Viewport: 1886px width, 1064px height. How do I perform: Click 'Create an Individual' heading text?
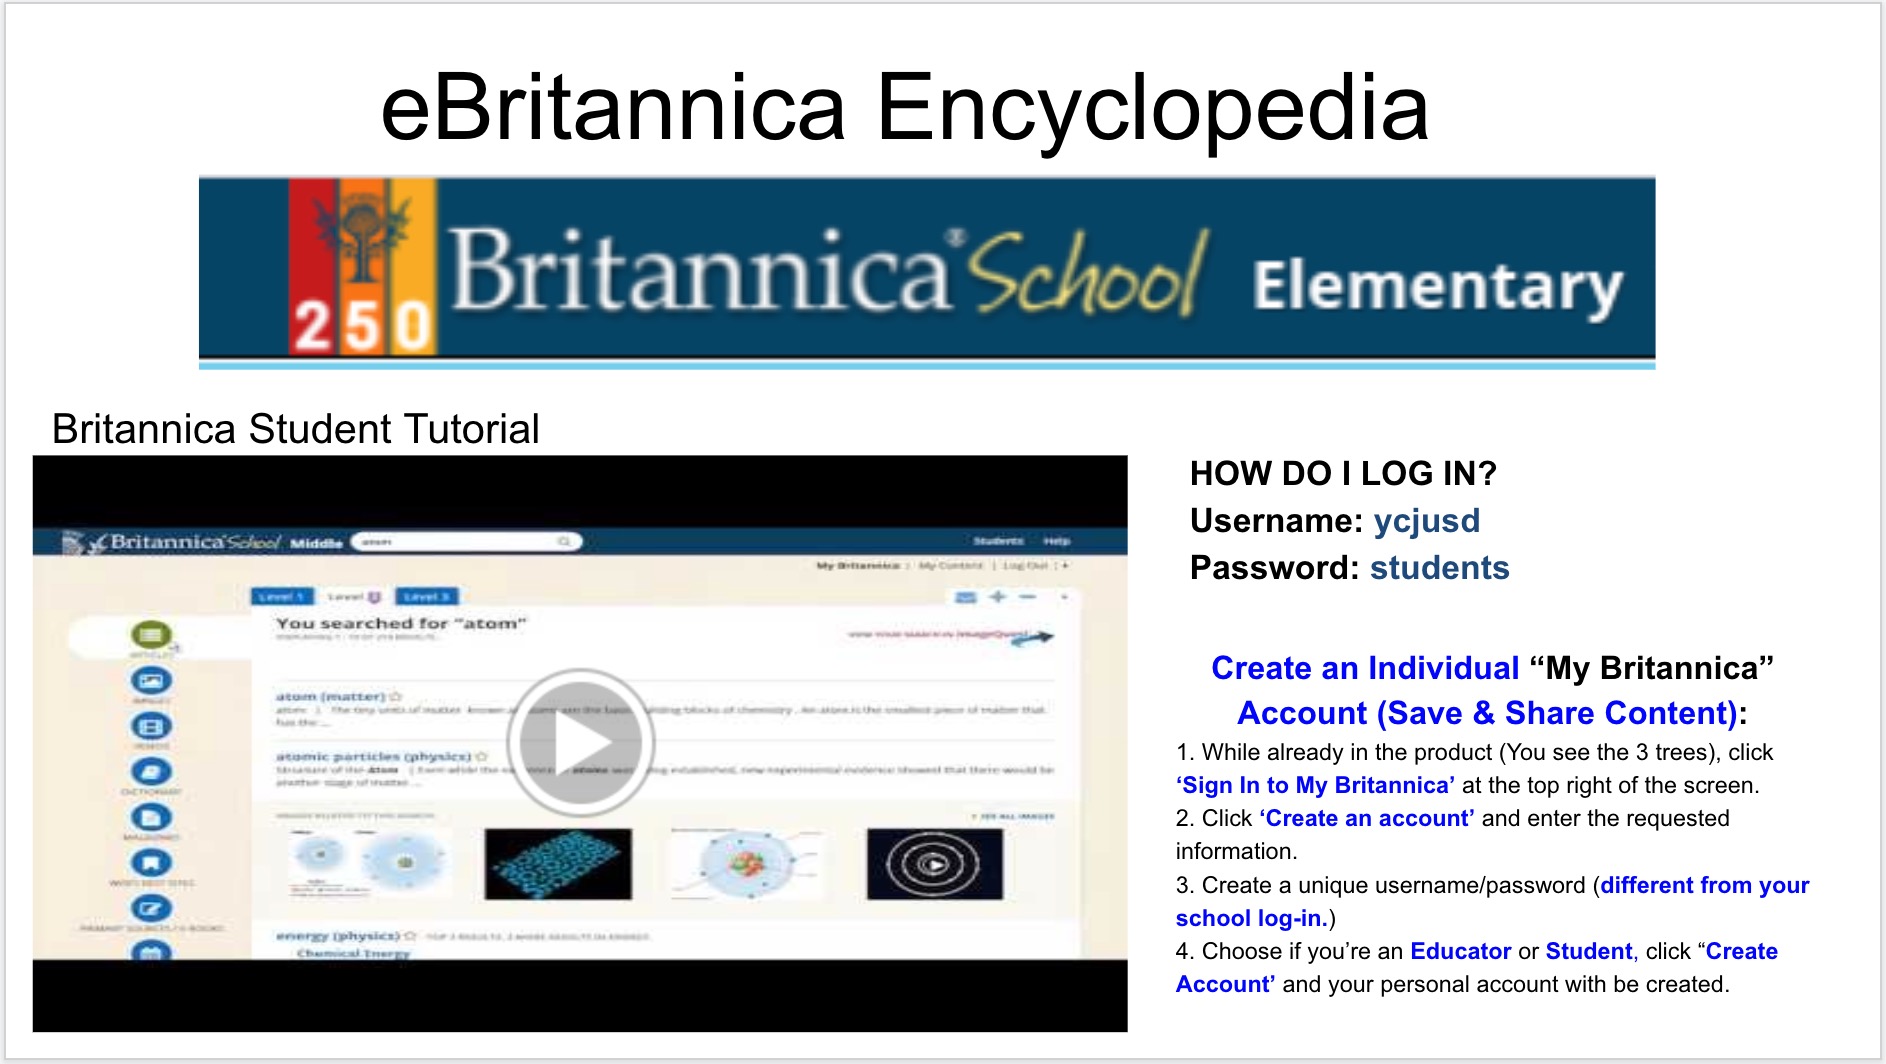[1365, 667]
